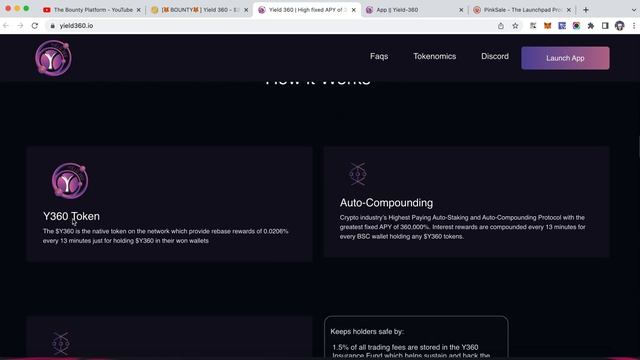
Task: Close the active Yield 360 tab
Action: point(353,10)
